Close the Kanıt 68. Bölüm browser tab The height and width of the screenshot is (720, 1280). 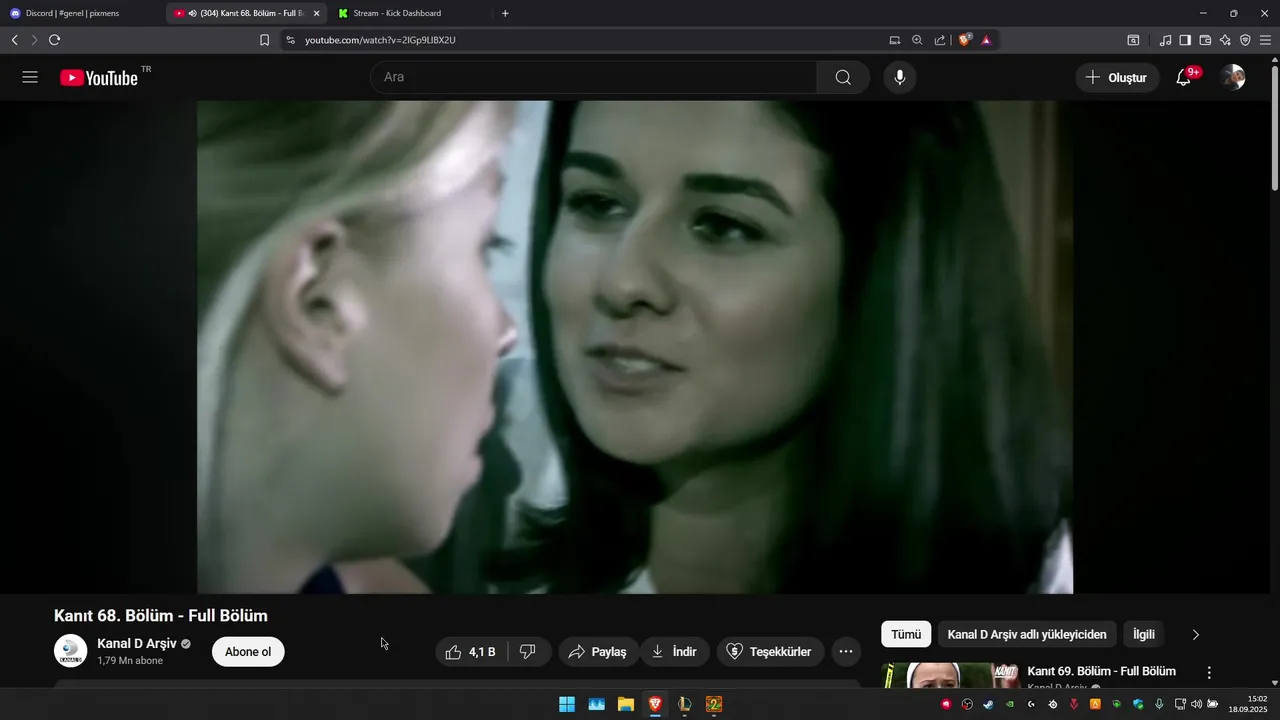click(316, 13)
